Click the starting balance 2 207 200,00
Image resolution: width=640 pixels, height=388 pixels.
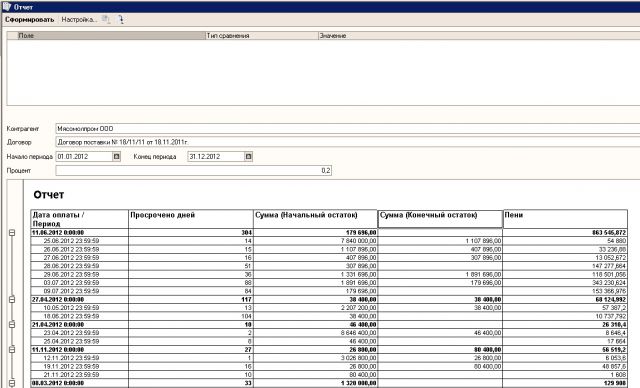click(358, 308)
